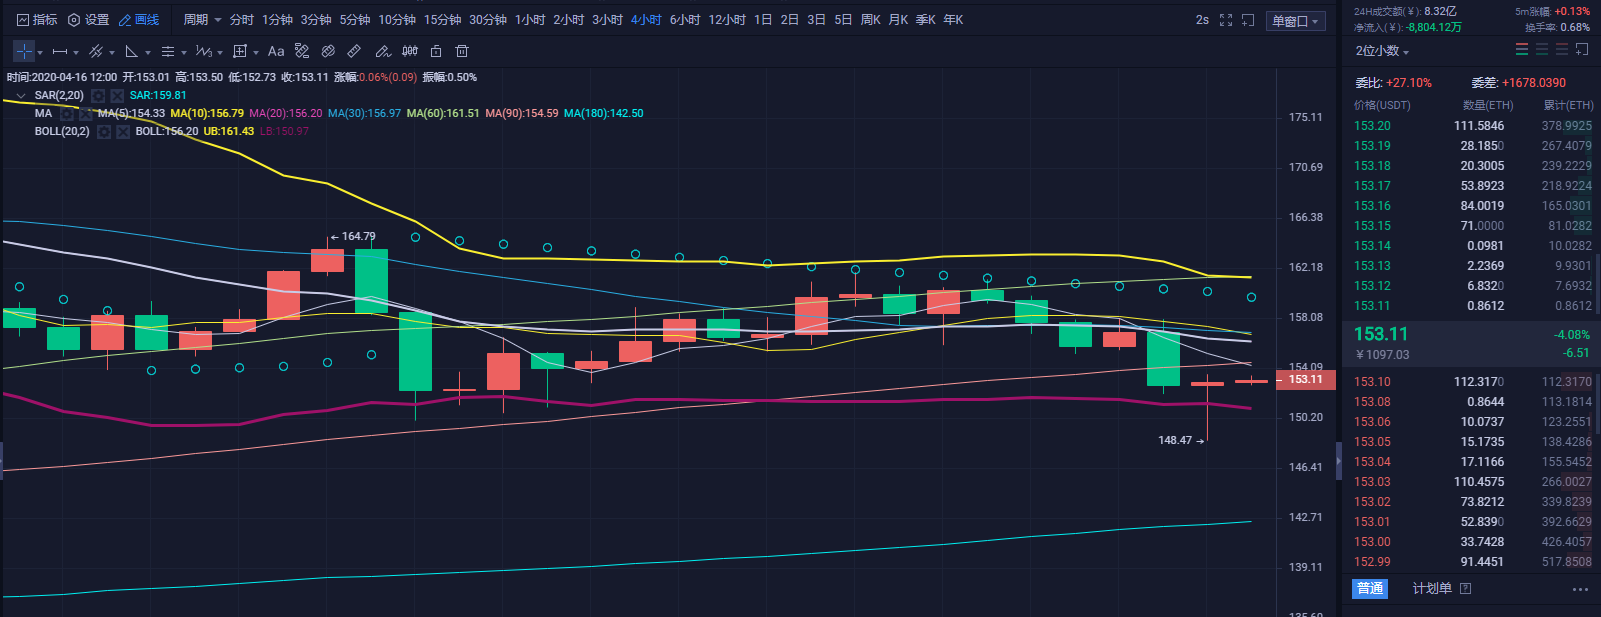Select the ruler measurement tool
Viewport: 1601px width, 617px height.
pyautogui.click(x=354, y=51)
